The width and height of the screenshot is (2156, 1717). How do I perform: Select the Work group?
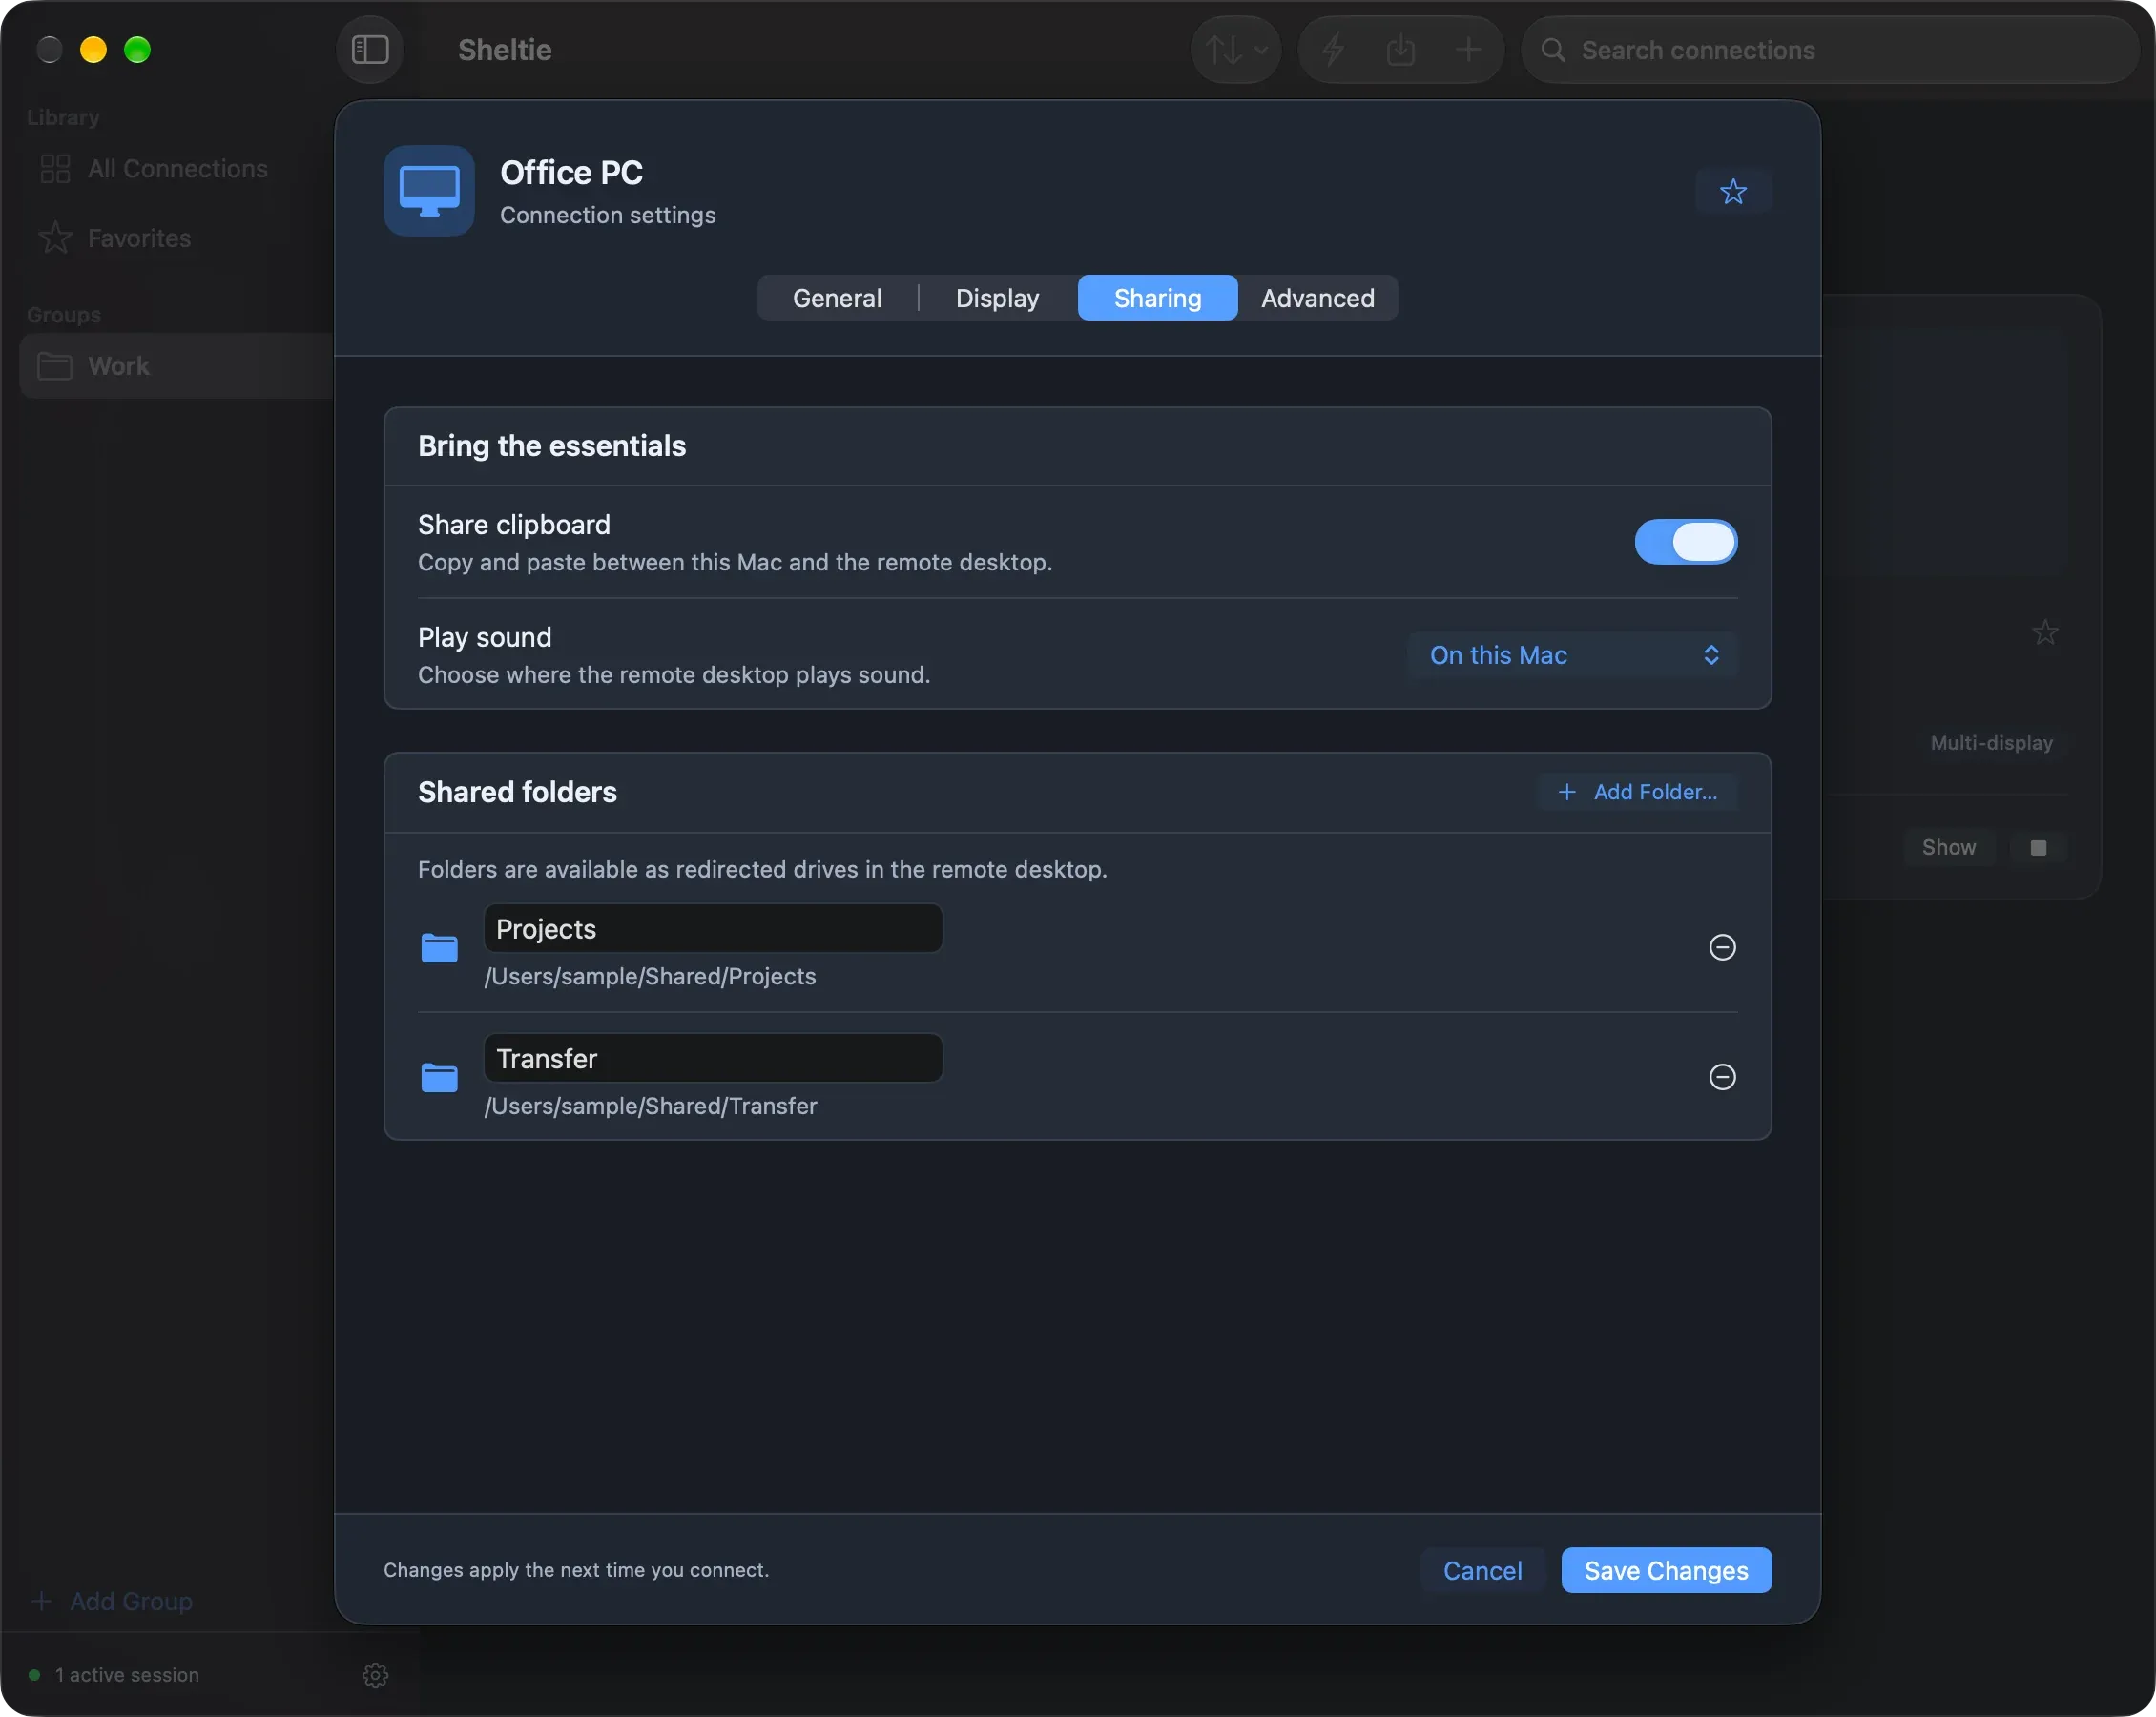tap(178, 366)
